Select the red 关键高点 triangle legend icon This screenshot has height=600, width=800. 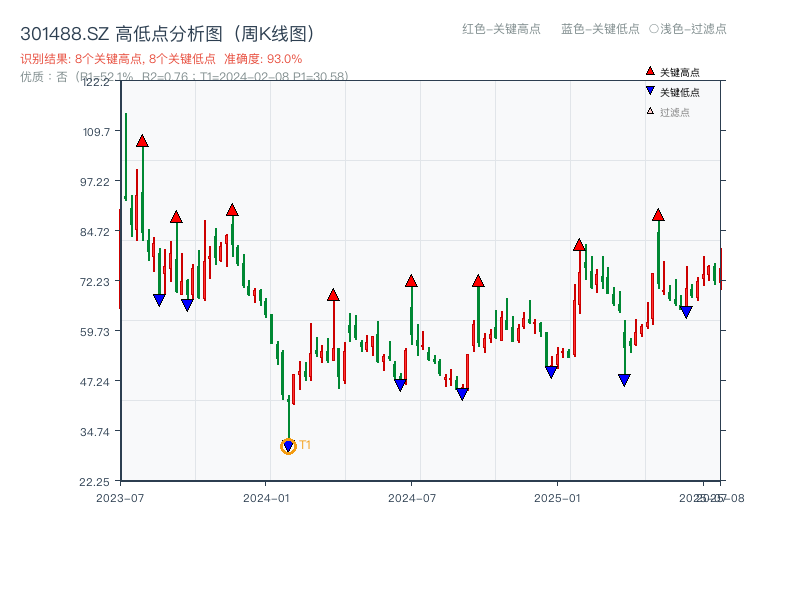tap(648, 71)
